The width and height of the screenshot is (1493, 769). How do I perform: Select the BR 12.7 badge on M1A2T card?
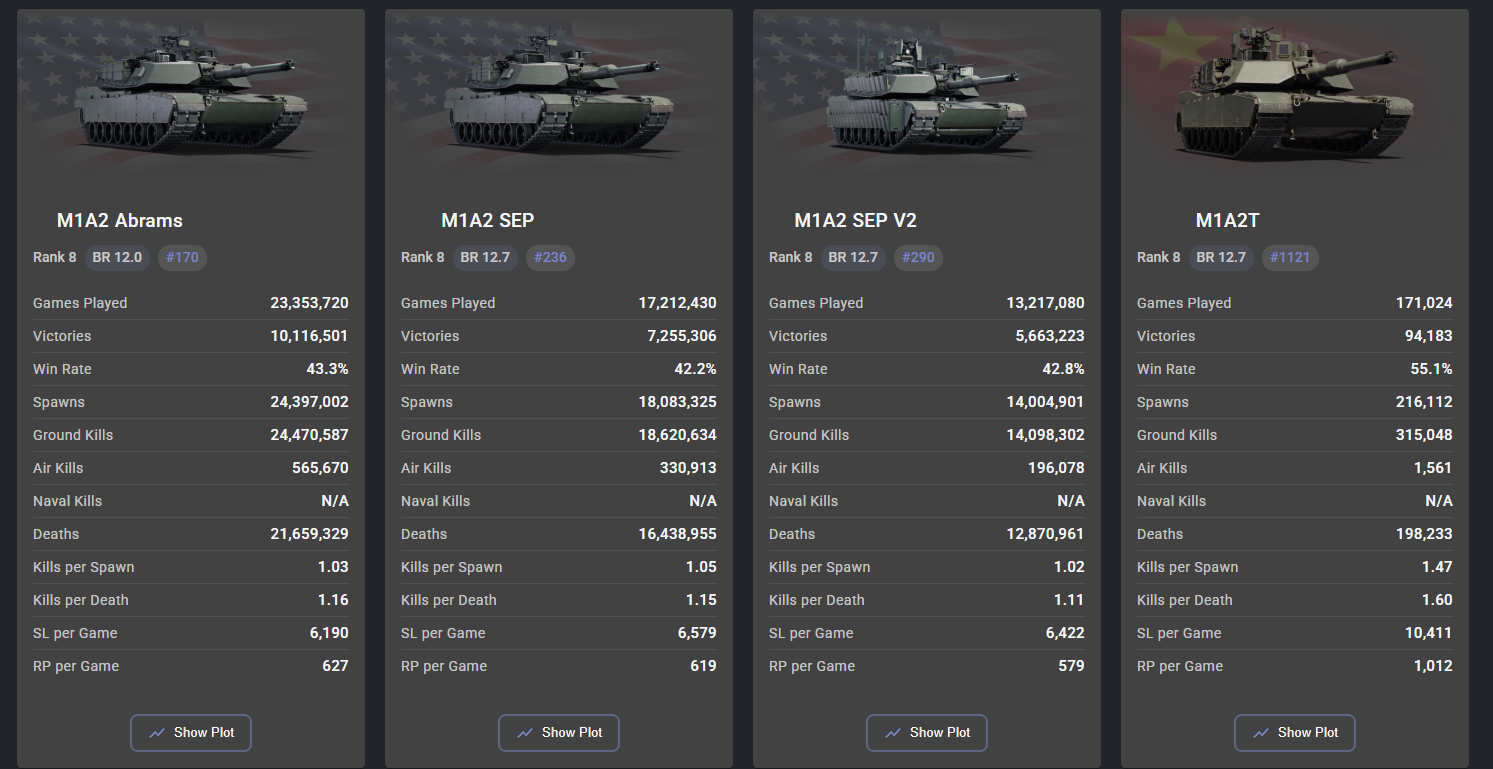click(1221, 258)
